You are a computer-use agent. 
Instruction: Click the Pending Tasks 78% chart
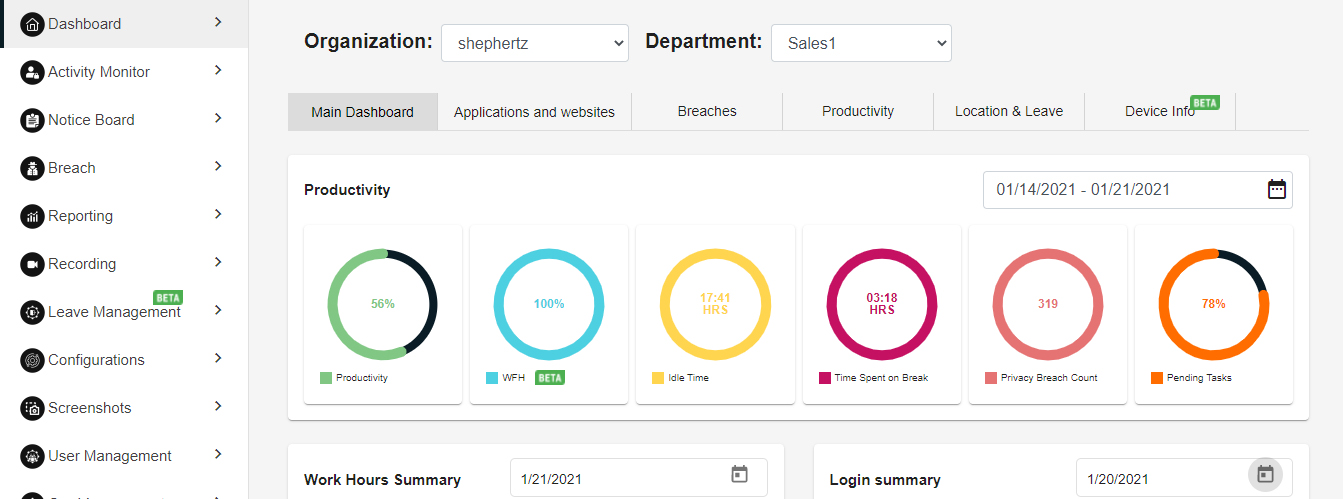[x=1214, y=304]
